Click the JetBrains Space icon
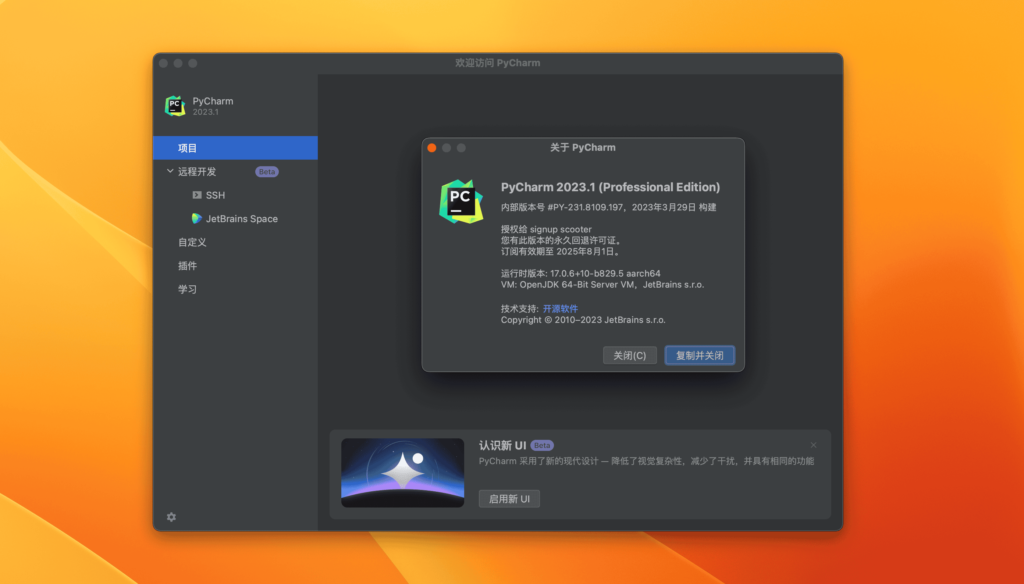1024x584 pixels. click(x=194, y=218)
